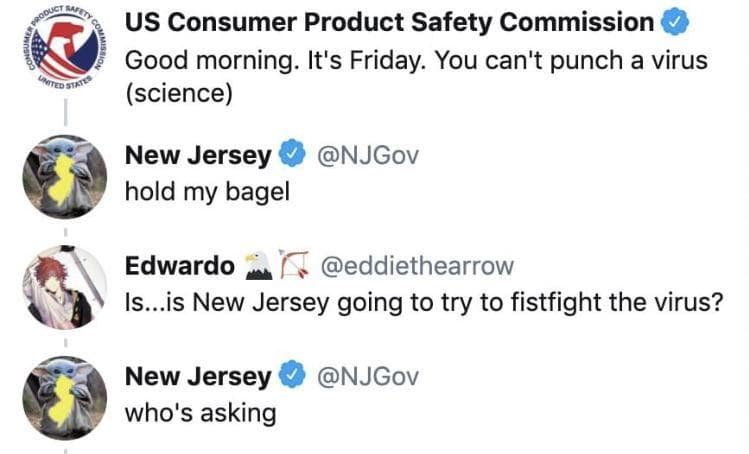Open the Edwardo display name link
The height and width of the screenshot is (454, 749).
click(x=178, y=266)
